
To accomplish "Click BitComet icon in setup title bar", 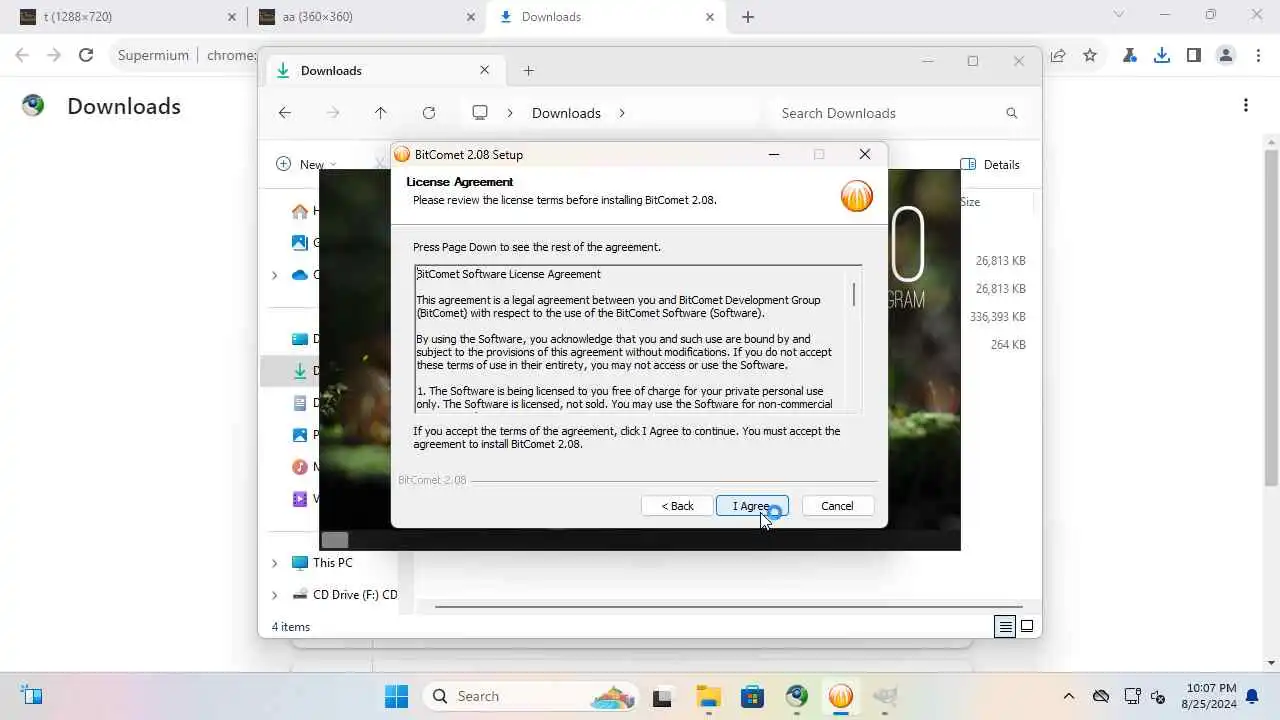I will 402,154.
